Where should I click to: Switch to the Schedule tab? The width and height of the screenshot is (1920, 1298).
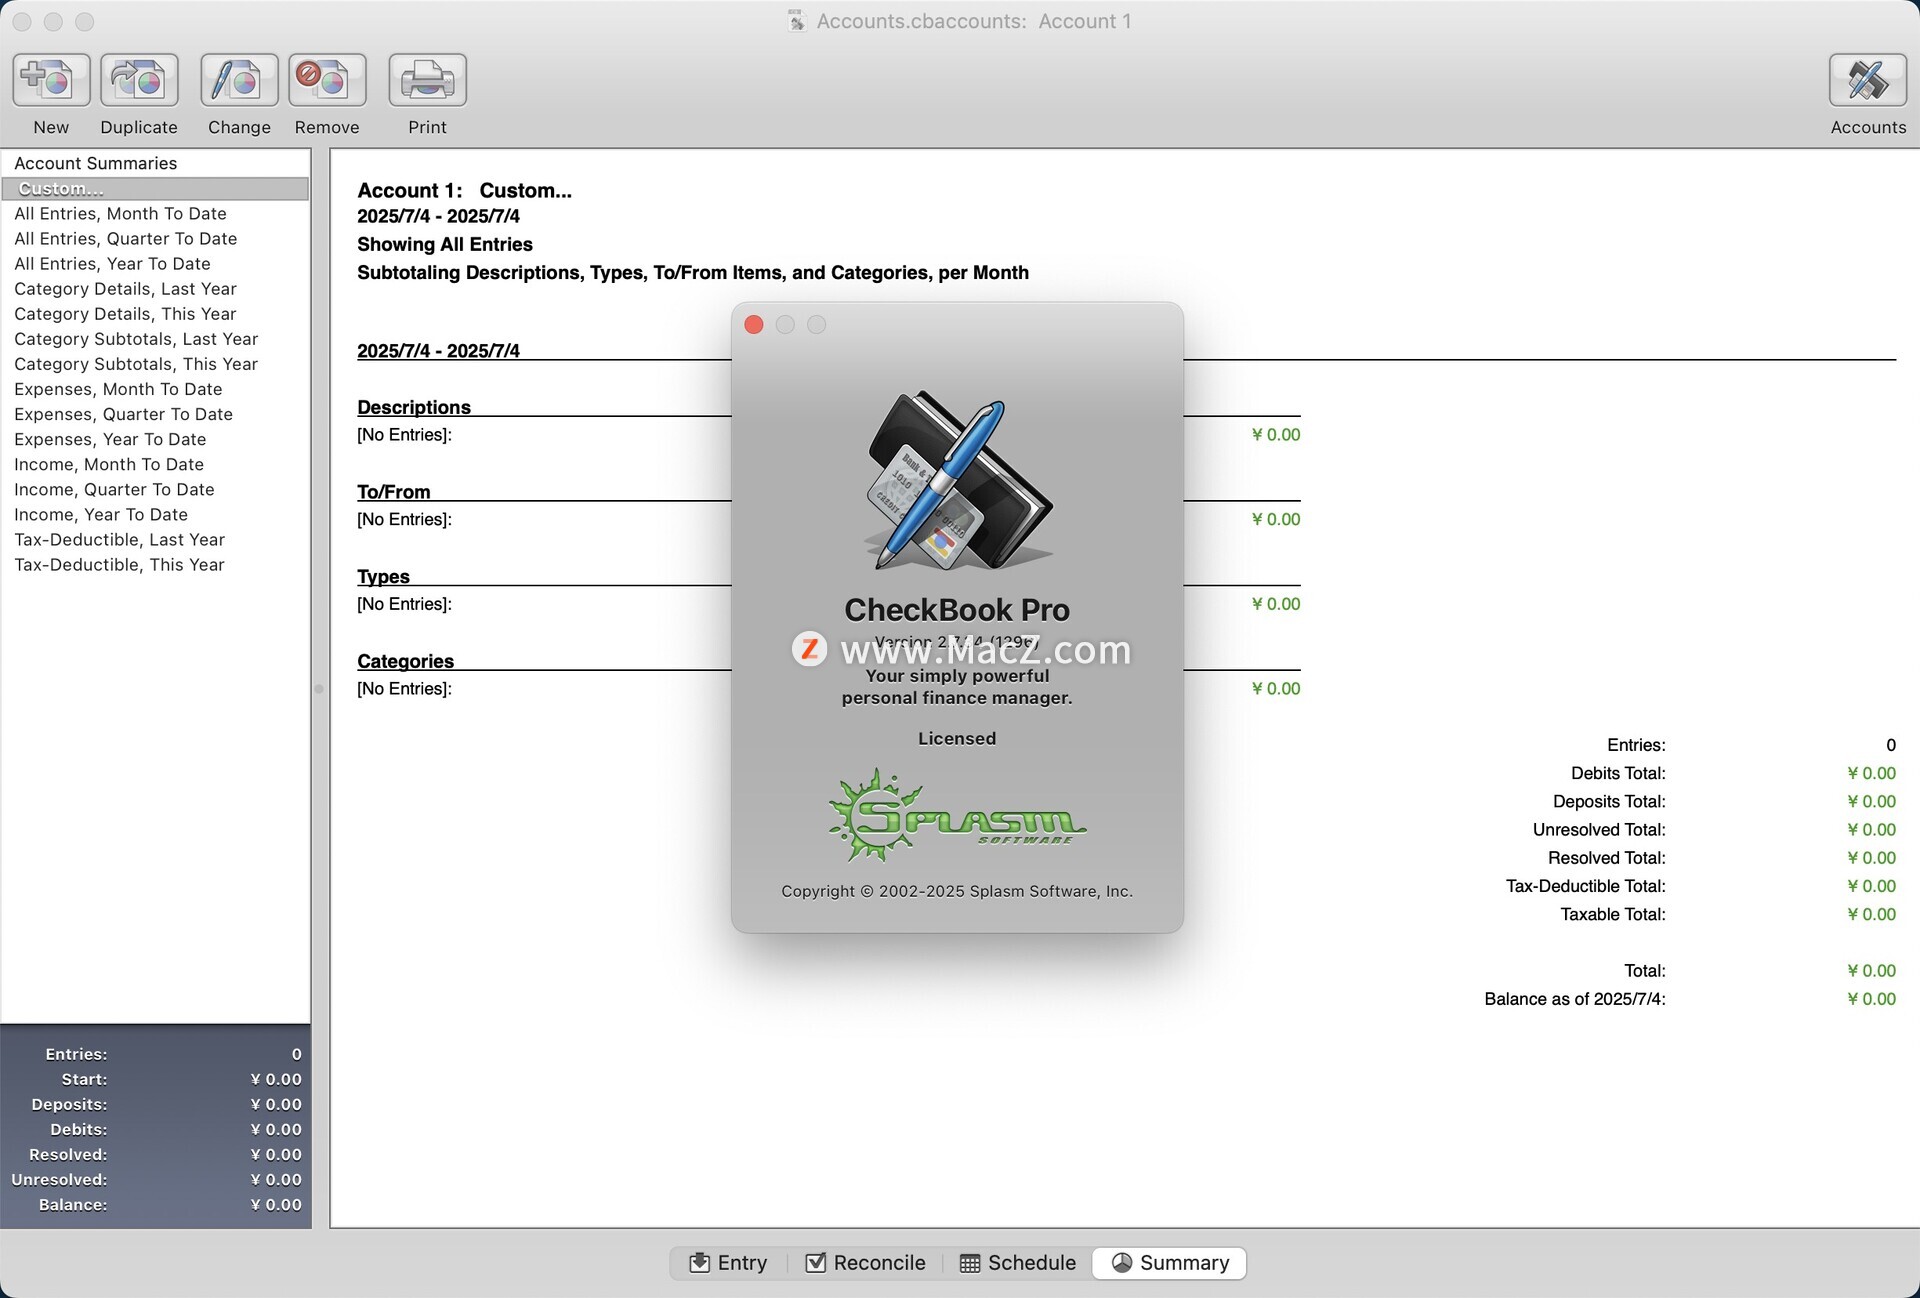(x=1018, y=1263)
